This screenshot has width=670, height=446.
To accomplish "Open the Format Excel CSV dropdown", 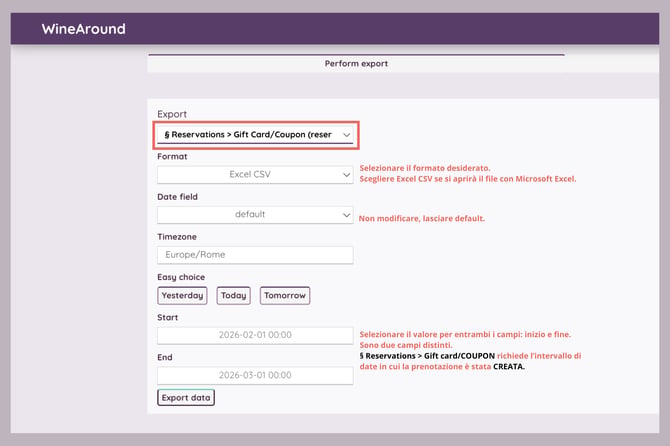I will coord(255,175).
